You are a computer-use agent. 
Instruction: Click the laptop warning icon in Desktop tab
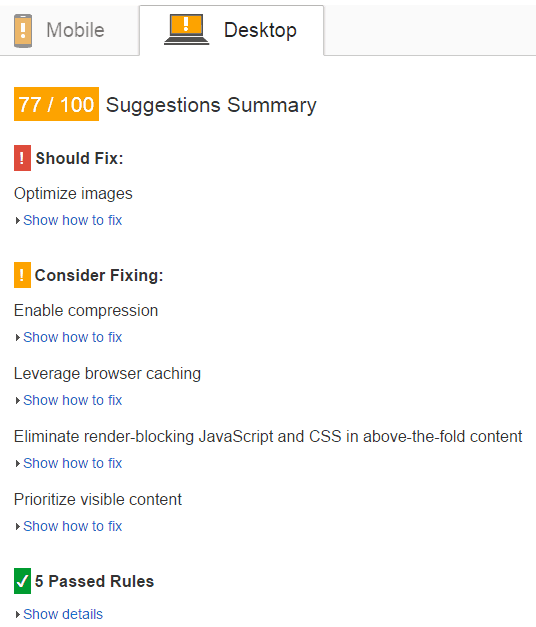pyautogui.click(x=186, y=29)
